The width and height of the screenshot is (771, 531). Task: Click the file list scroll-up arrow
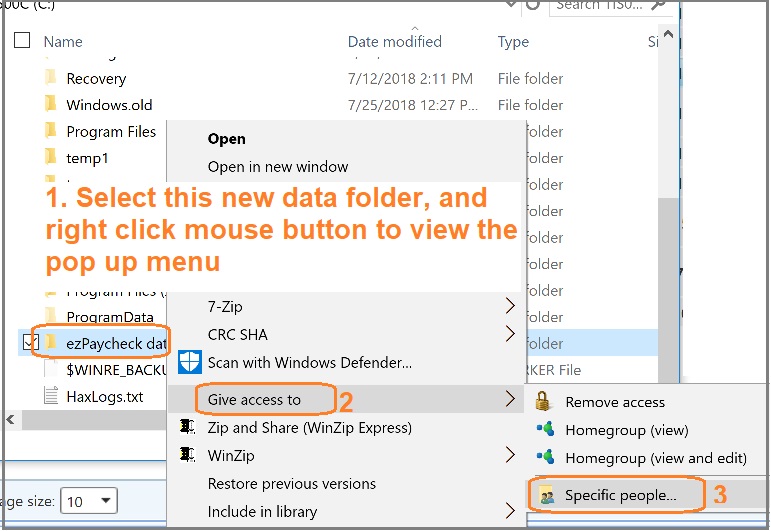click(668, 34)
